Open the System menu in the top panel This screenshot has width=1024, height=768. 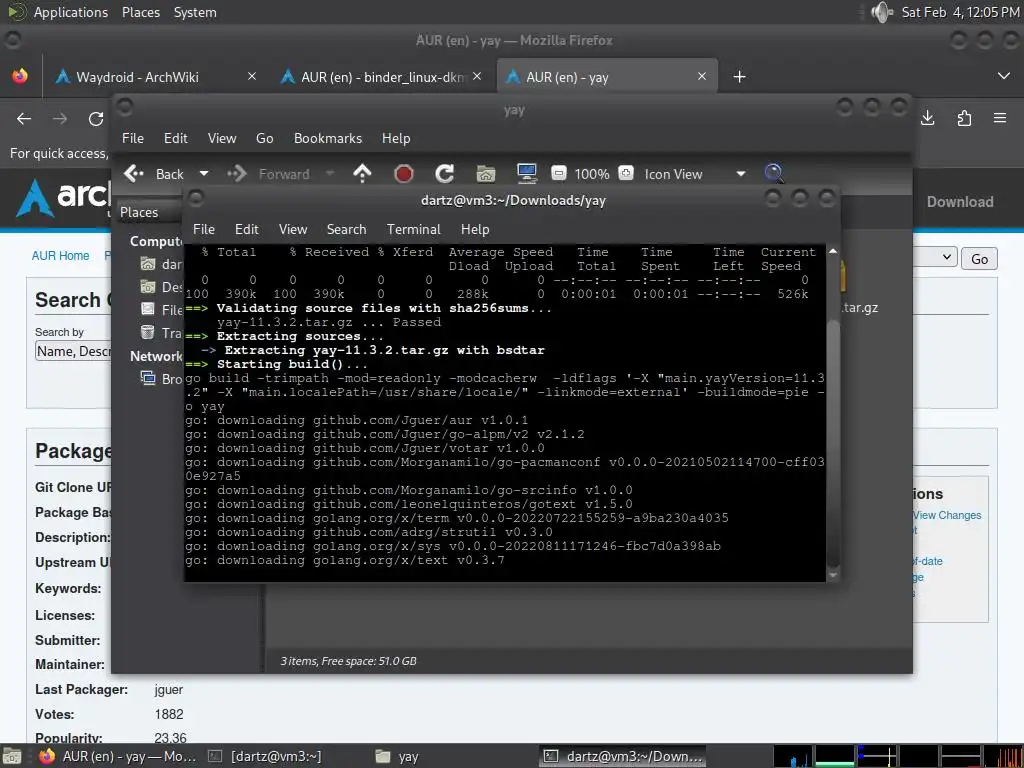pyautogui.click(x=195, y=12)
